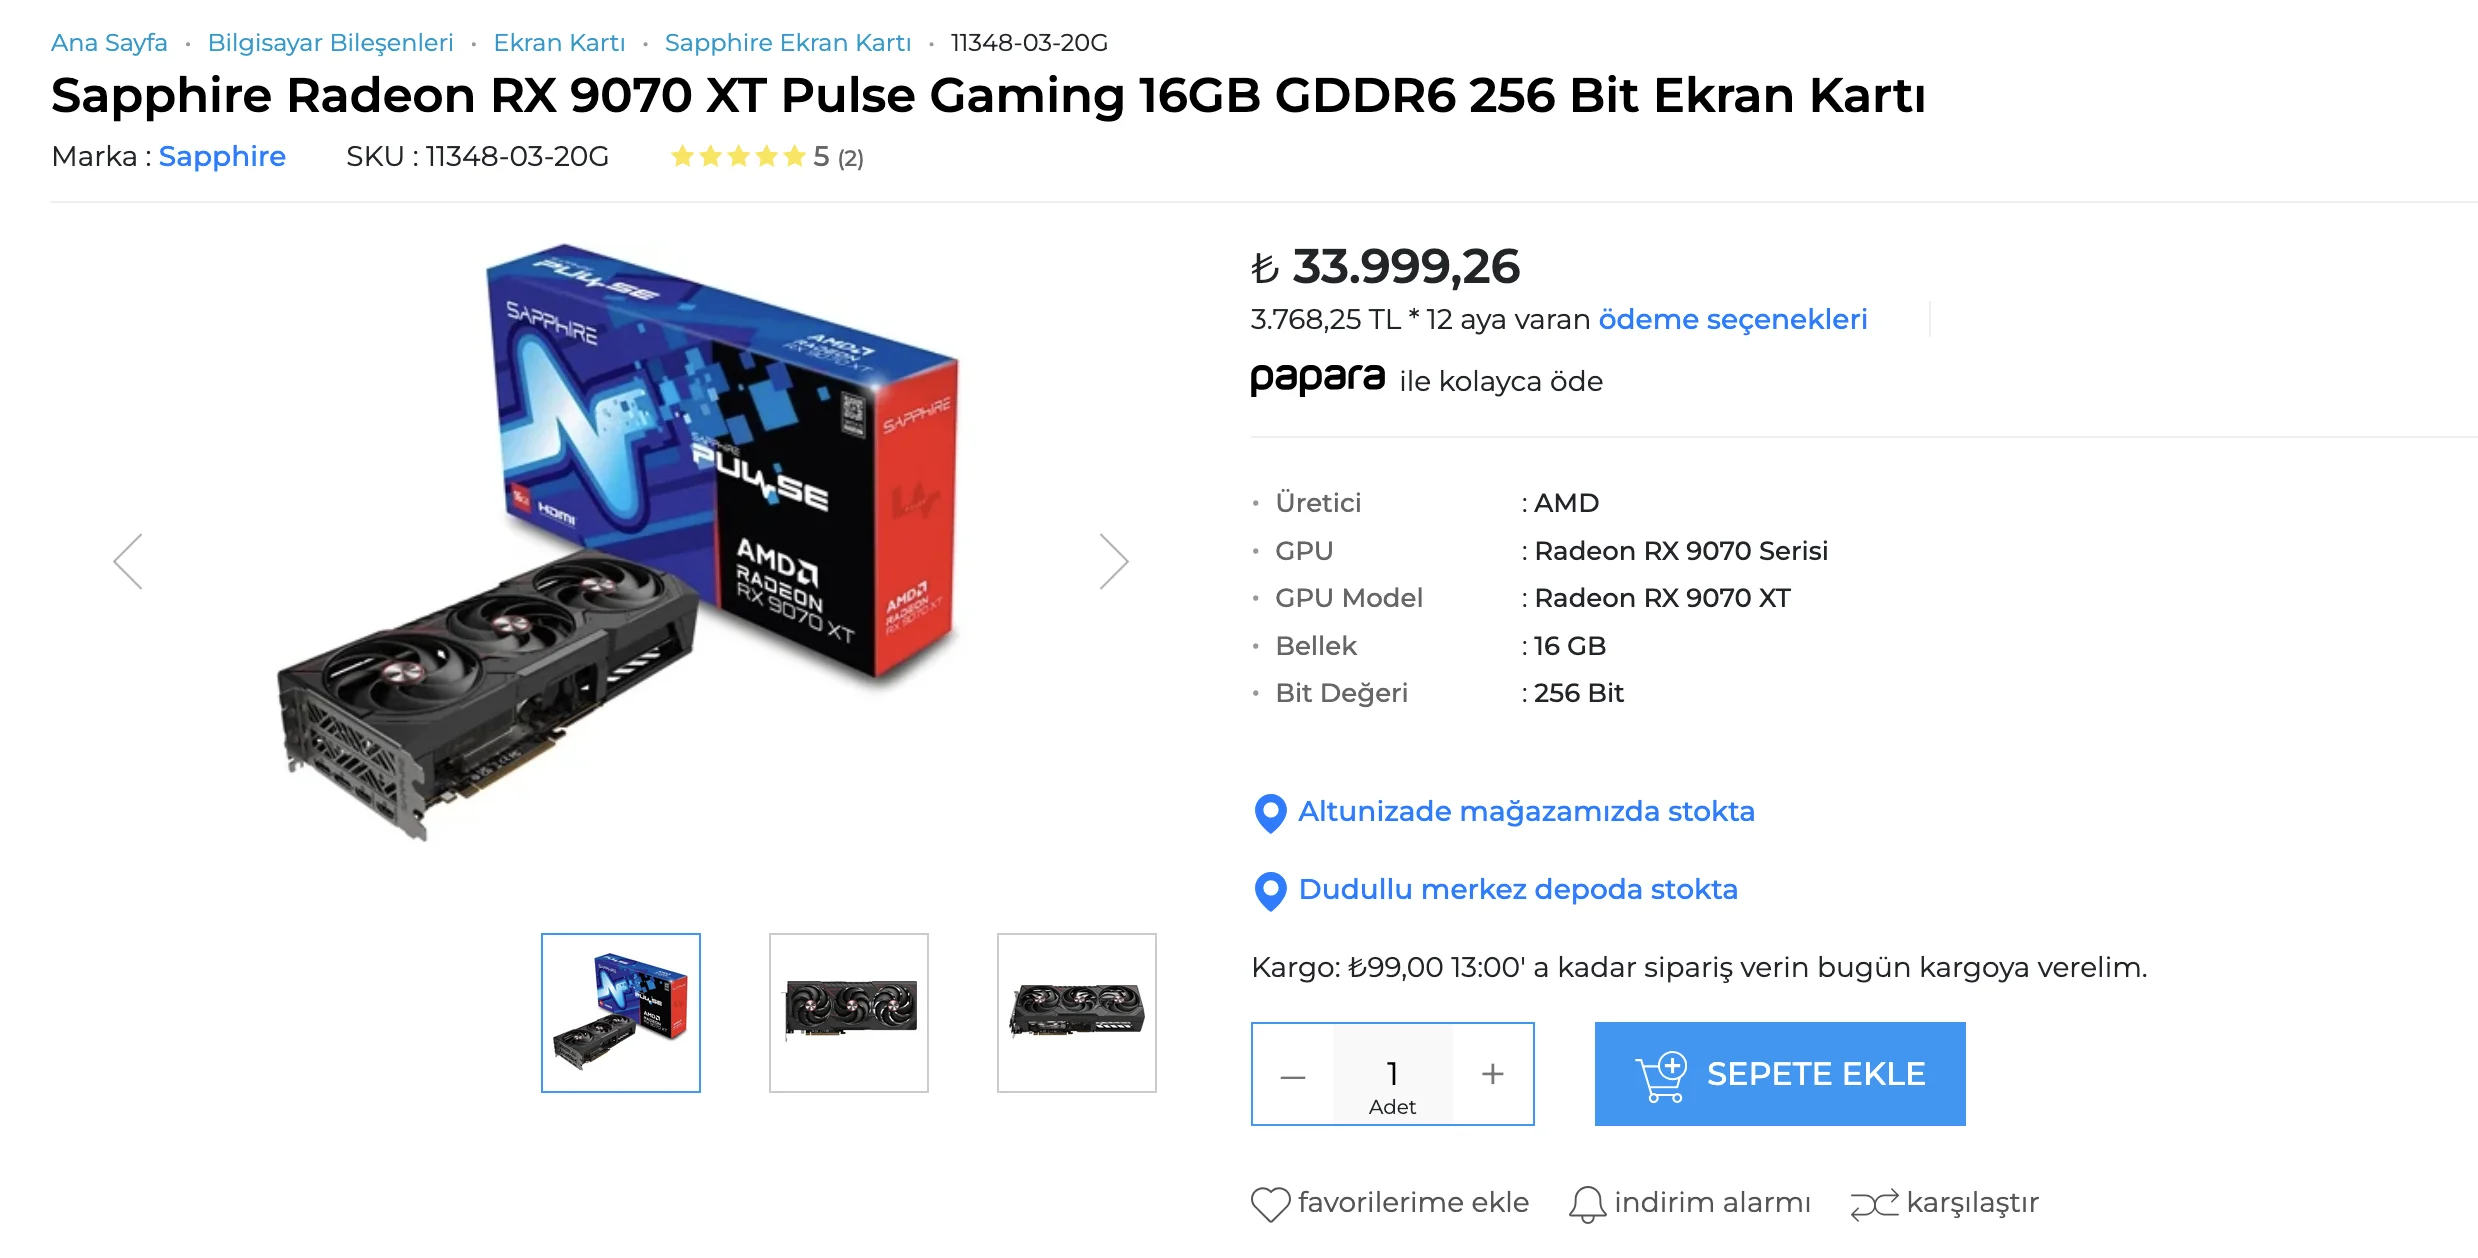
Task: Open ödeme seçenekleri link
Action: tap(1733, 319)
